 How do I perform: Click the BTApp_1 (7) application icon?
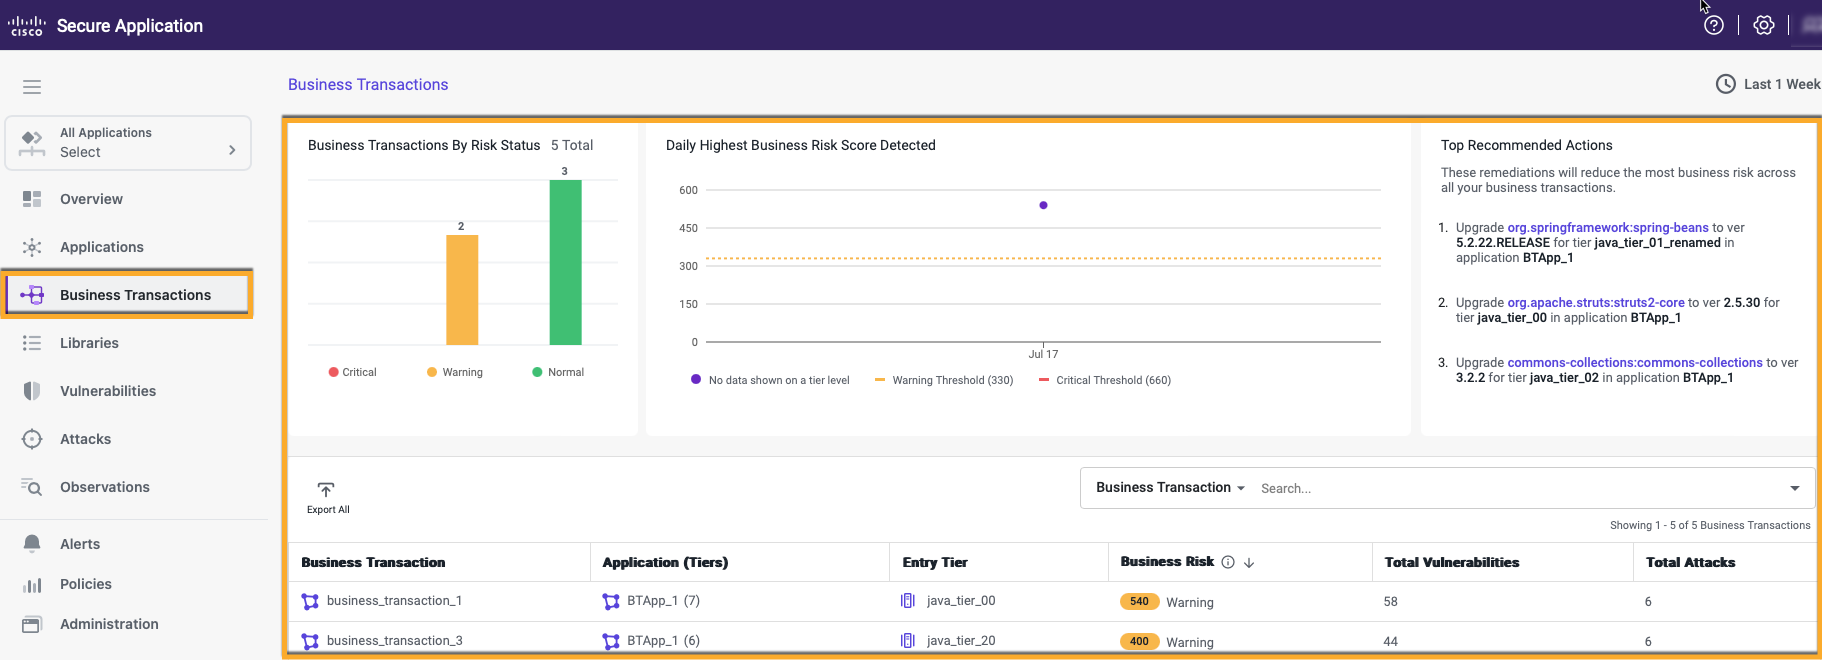[x=611, y=601]
